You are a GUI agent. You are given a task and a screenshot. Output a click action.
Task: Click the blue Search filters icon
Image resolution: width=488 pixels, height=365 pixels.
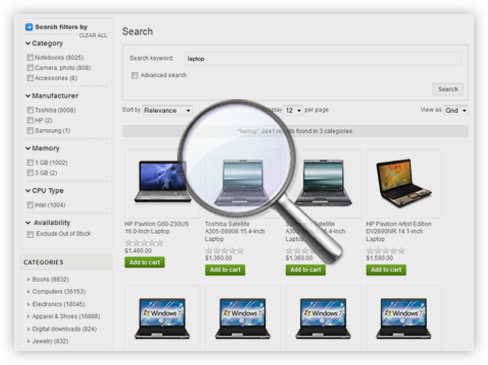click(x=29, y=27)
